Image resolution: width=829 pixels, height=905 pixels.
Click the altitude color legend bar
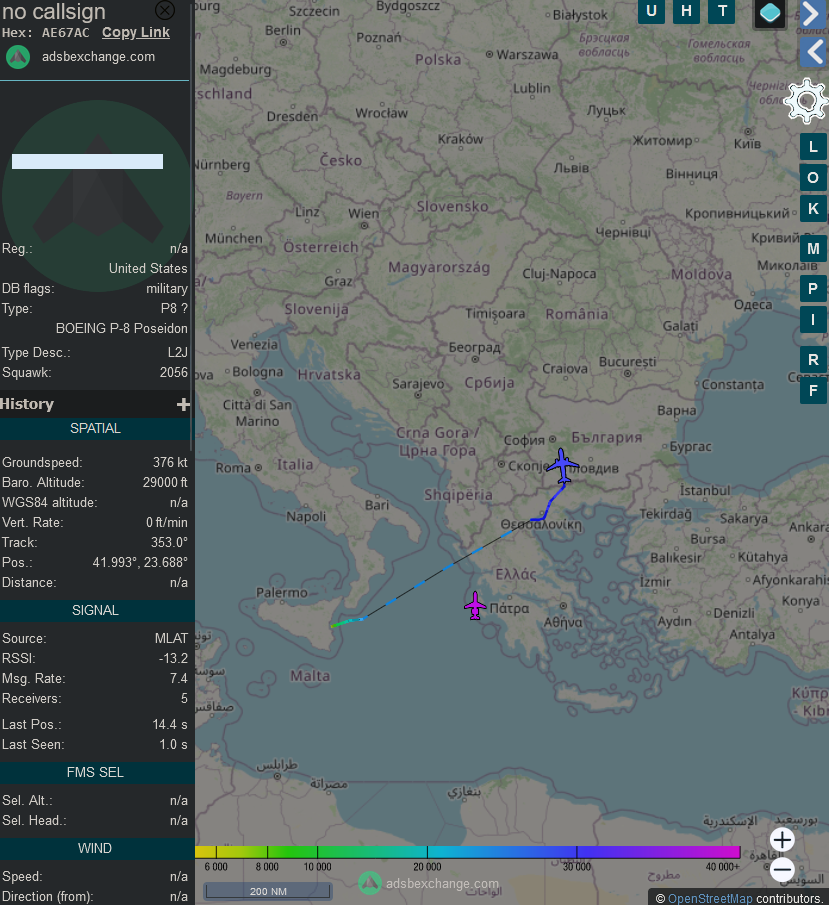pos(468,852)
